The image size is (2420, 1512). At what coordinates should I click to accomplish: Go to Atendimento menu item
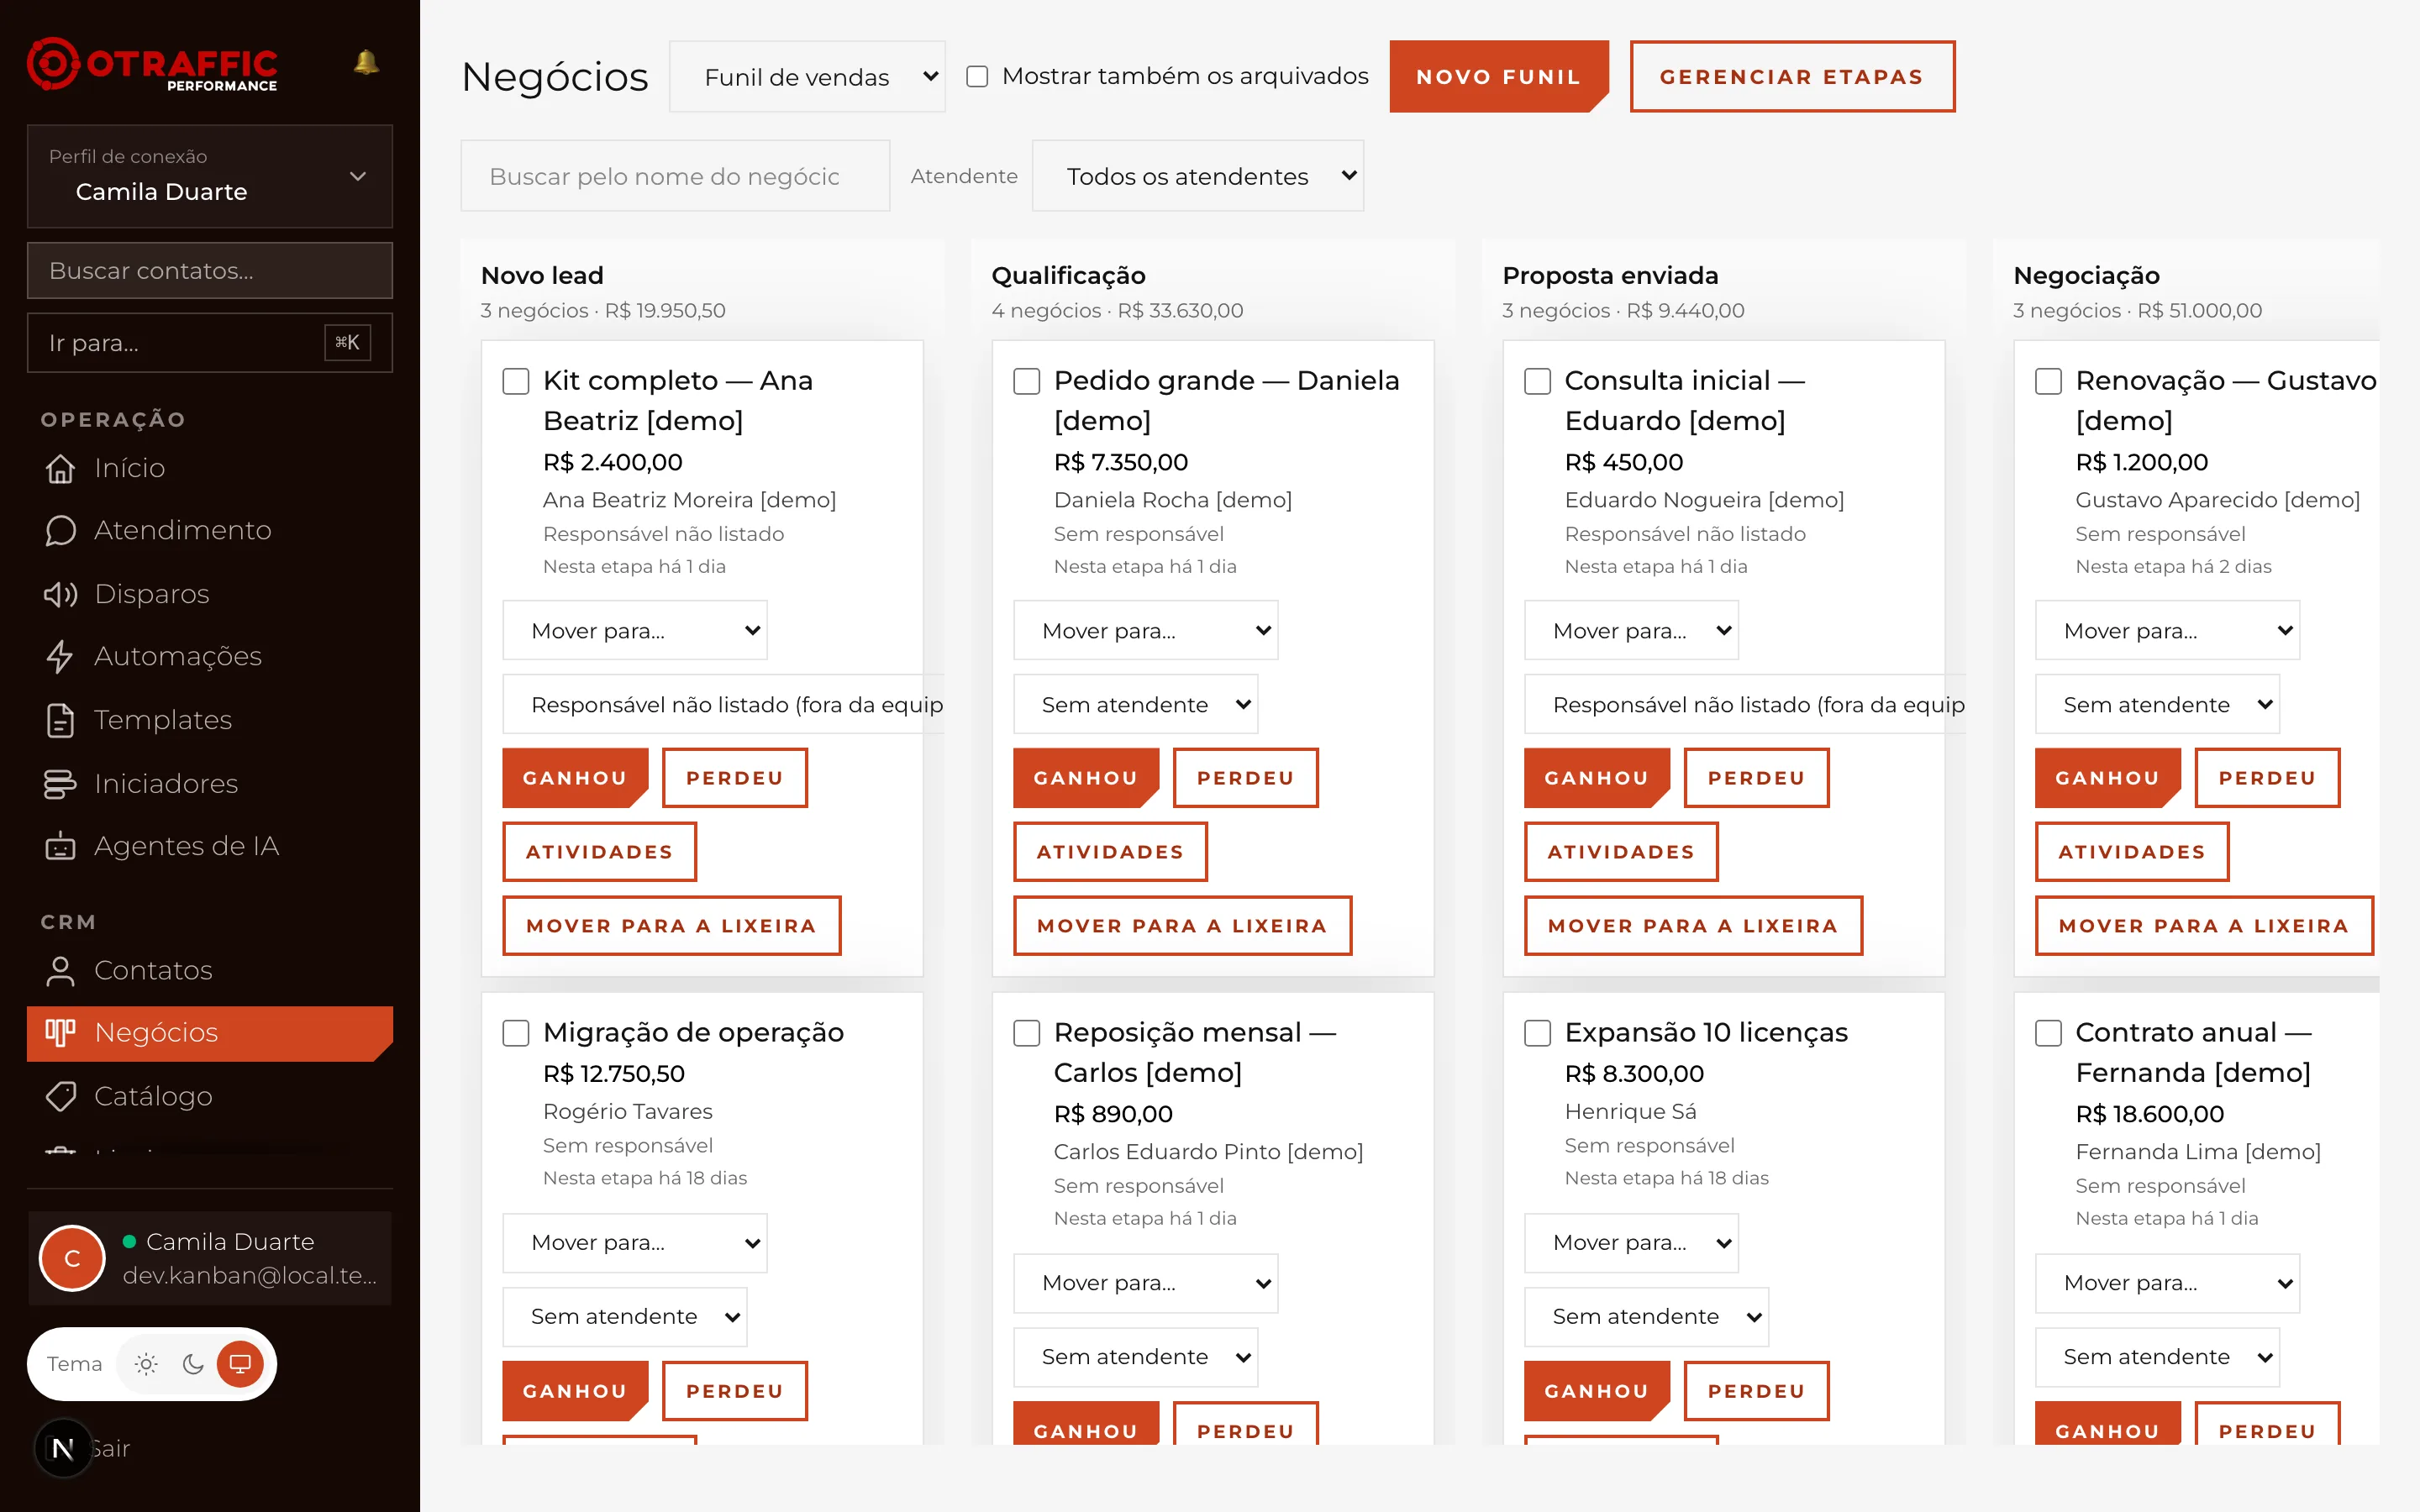tap(209, 531)
